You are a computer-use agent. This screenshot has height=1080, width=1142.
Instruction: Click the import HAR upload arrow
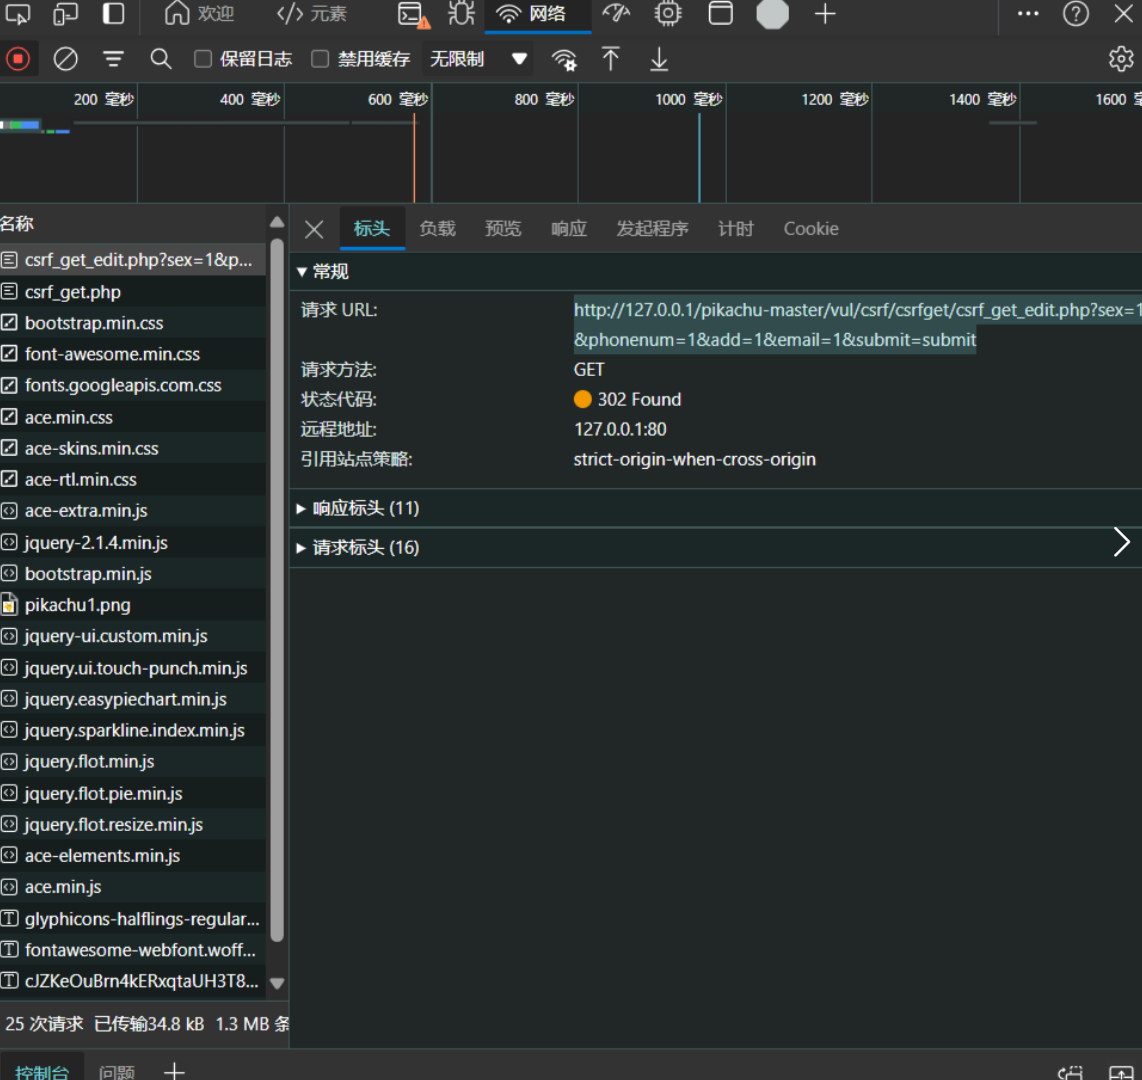[x=611, y=59]
